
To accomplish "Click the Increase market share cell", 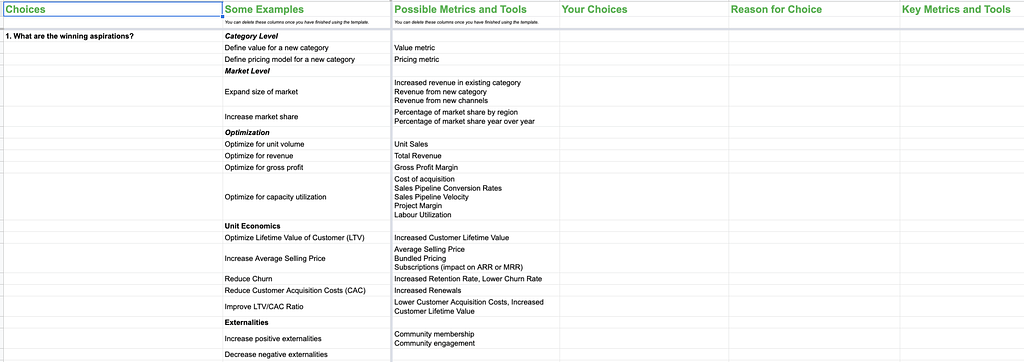I will (307, 116).
